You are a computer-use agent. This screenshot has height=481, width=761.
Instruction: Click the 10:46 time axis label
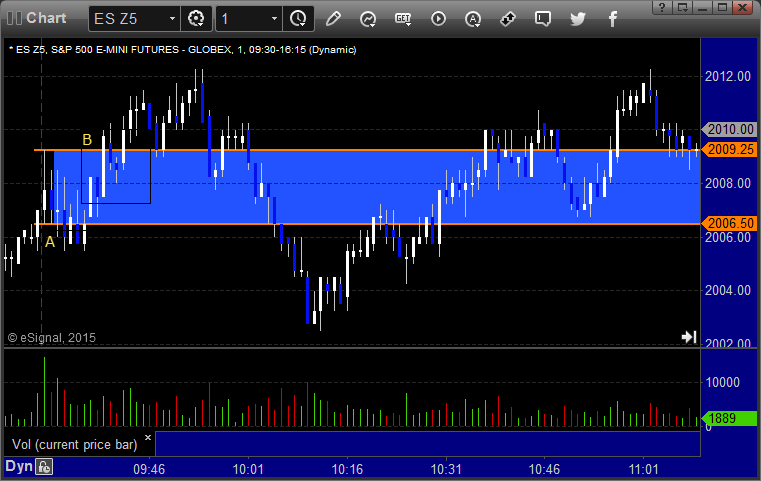pyautogui.click(x=544, y=469)
